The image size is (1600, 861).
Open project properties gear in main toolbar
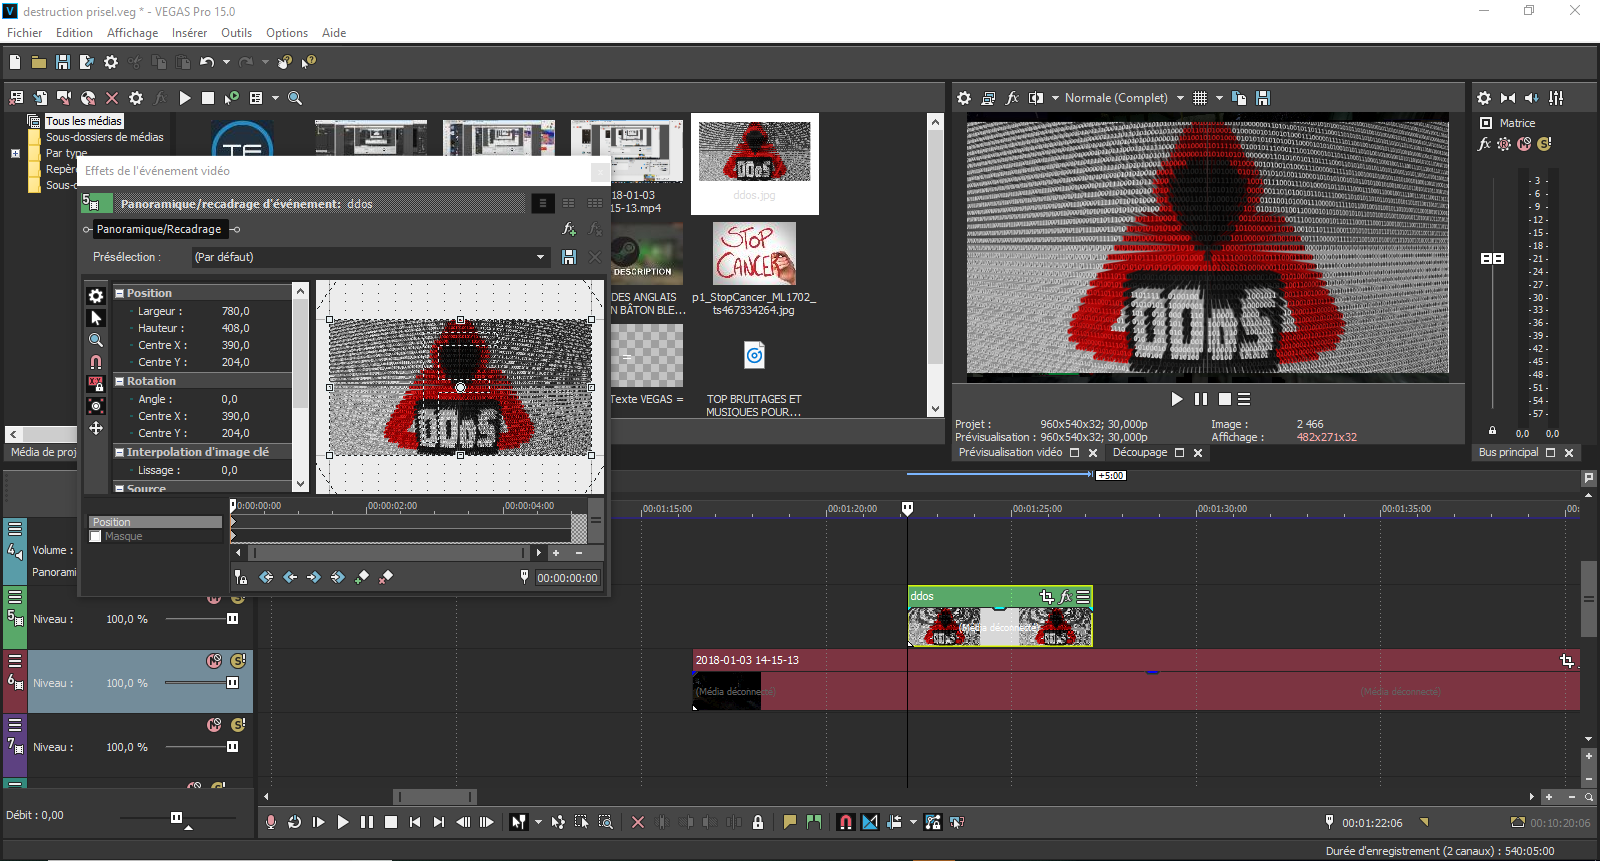coord(111,62)
